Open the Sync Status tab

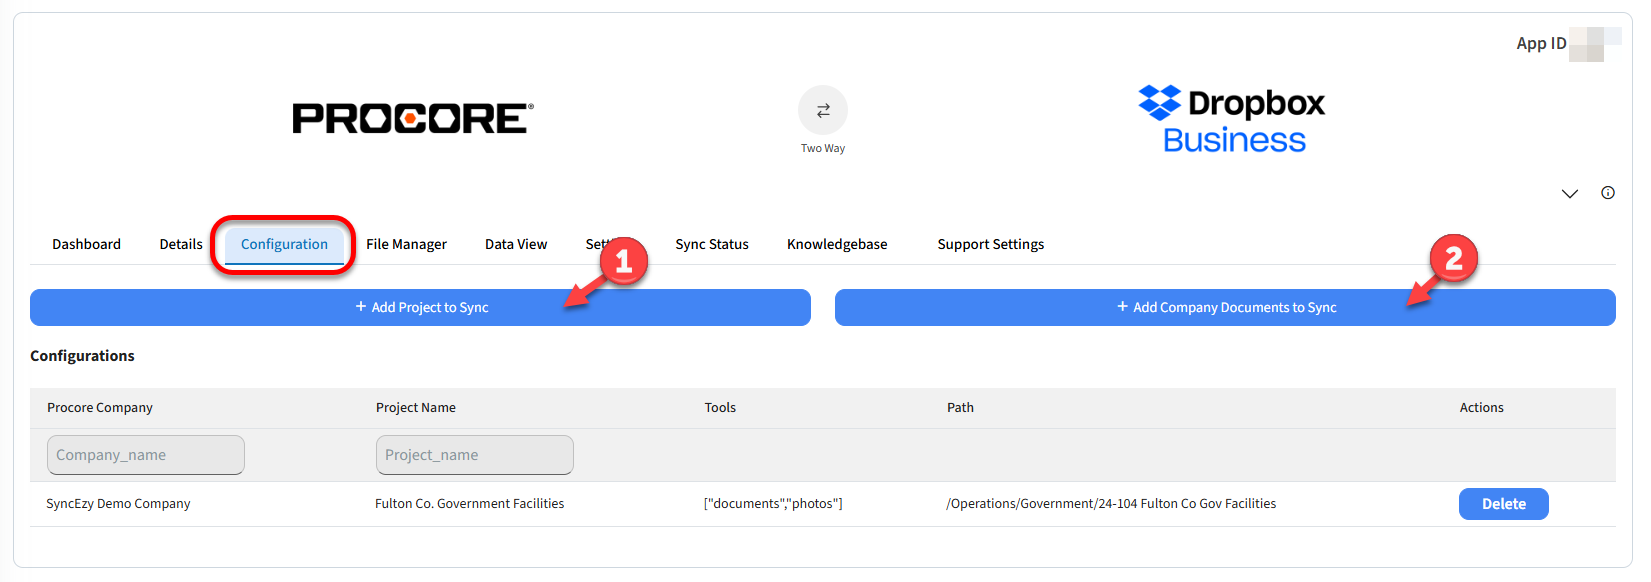(x=712, y=244)
